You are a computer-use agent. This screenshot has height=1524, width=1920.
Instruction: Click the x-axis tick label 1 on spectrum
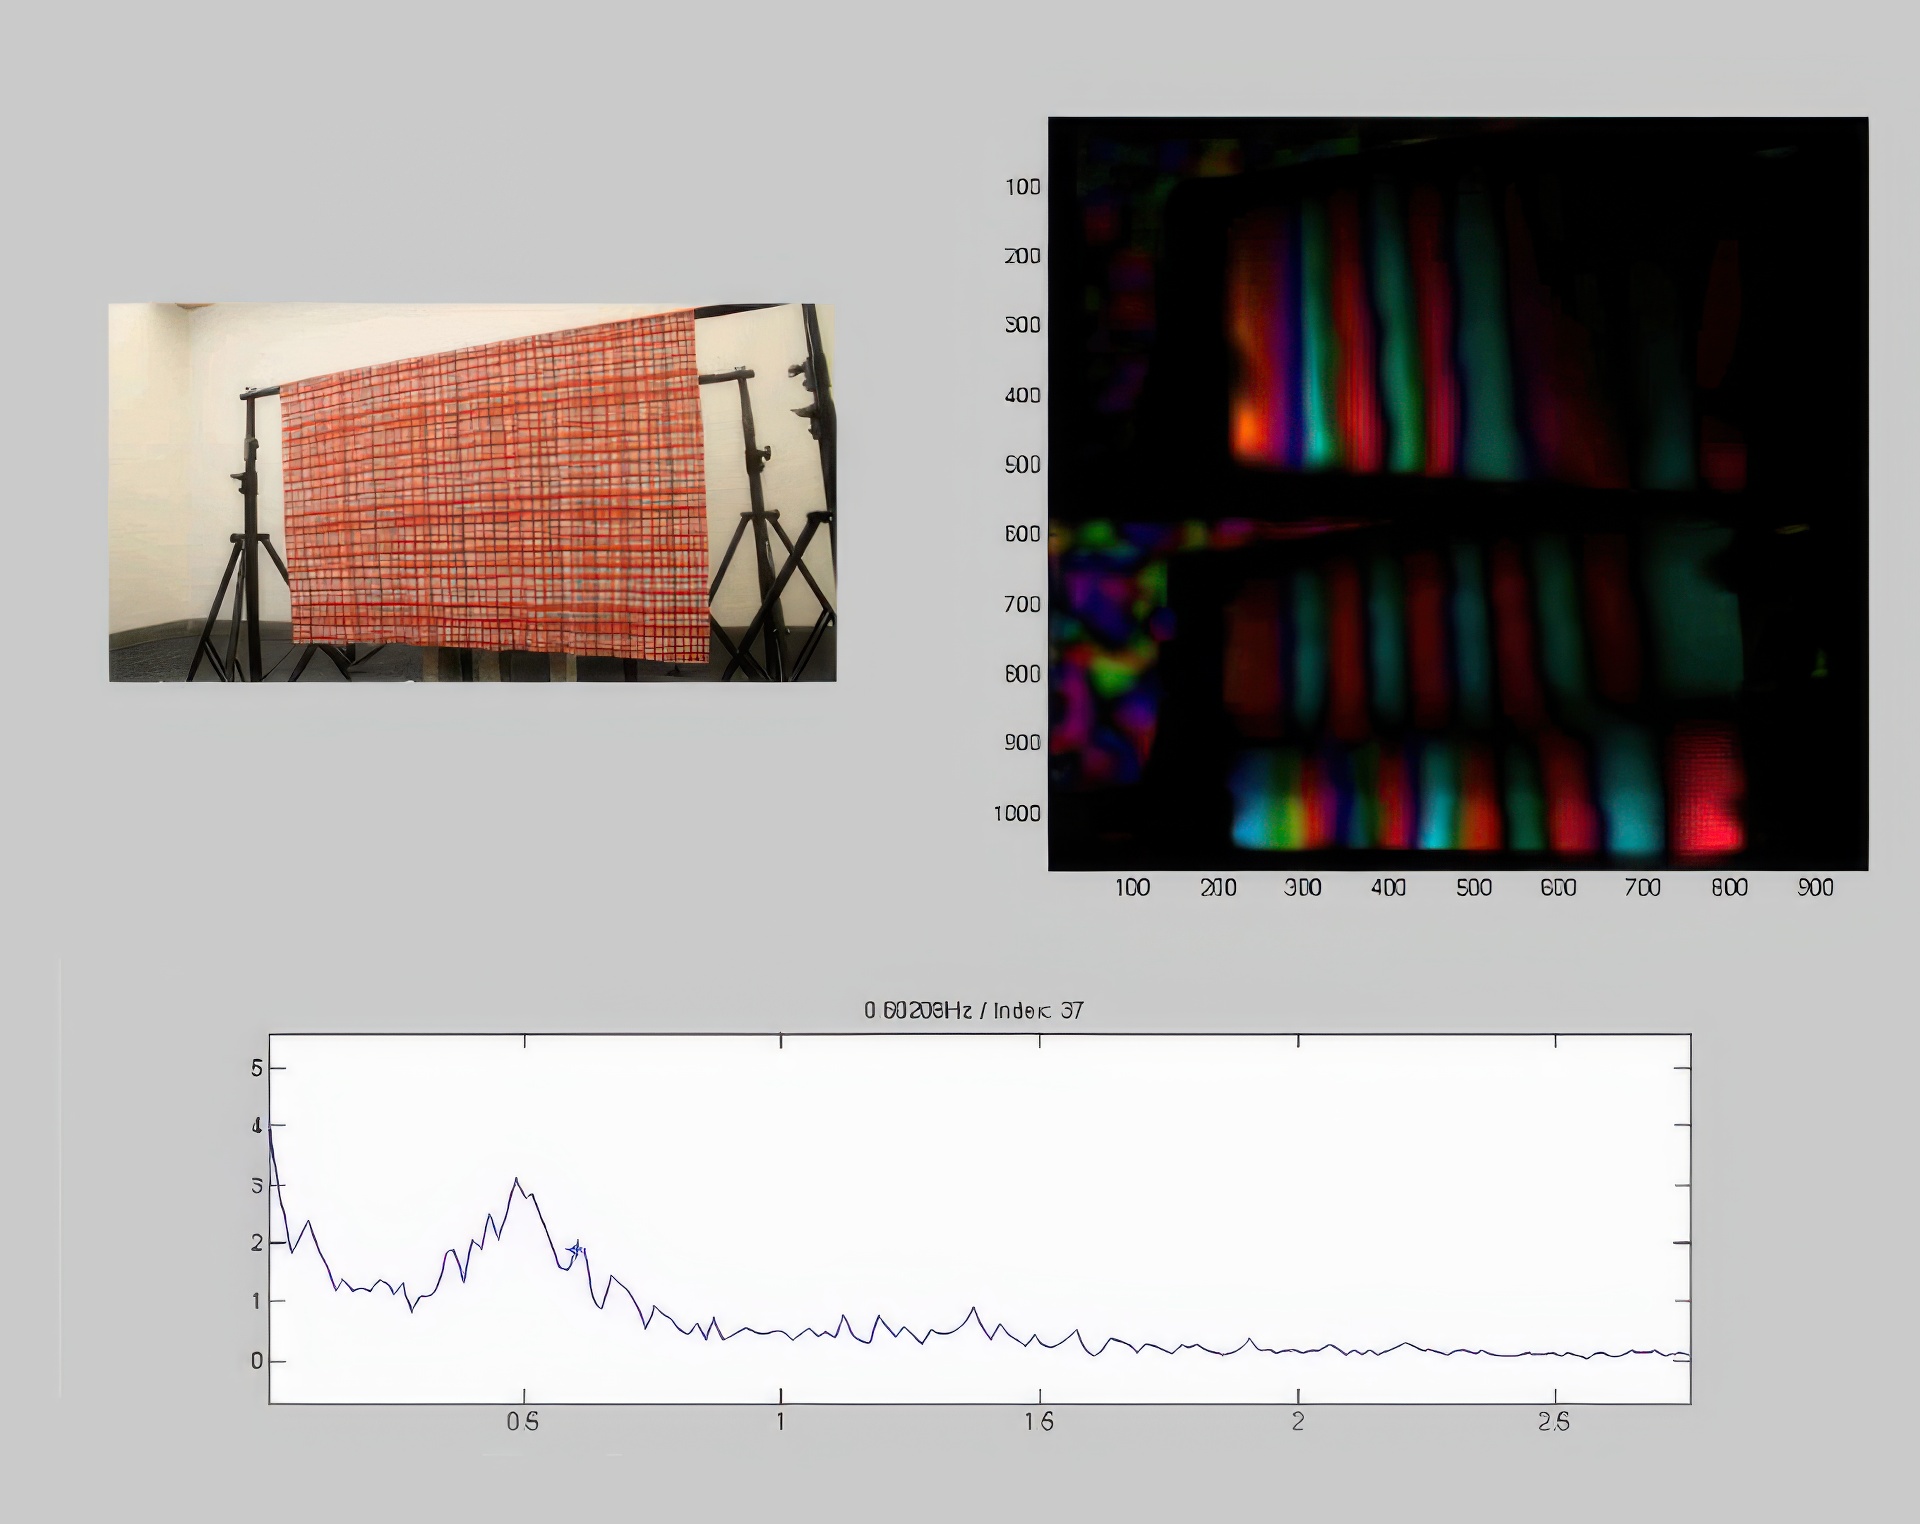pyautogui.click(x=780, y=1422)
